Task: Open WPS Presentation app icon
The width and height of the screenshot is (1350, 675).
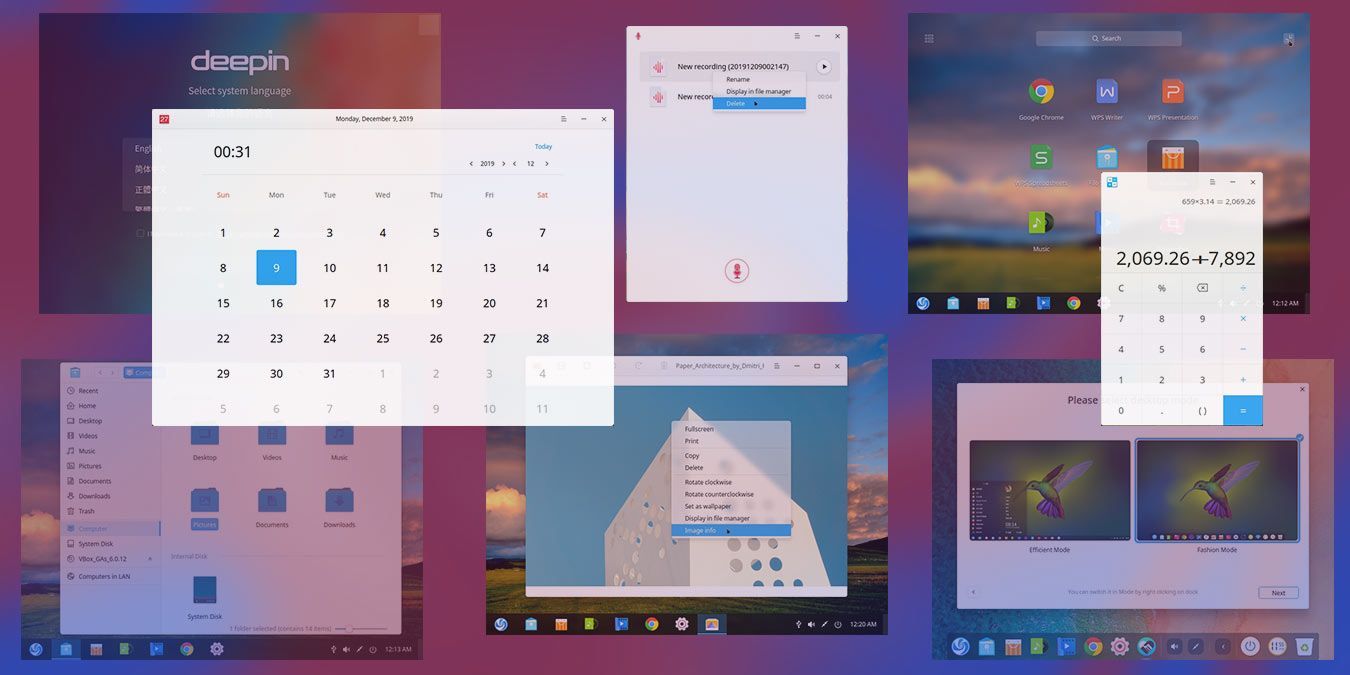Action: click(1172, 93)
